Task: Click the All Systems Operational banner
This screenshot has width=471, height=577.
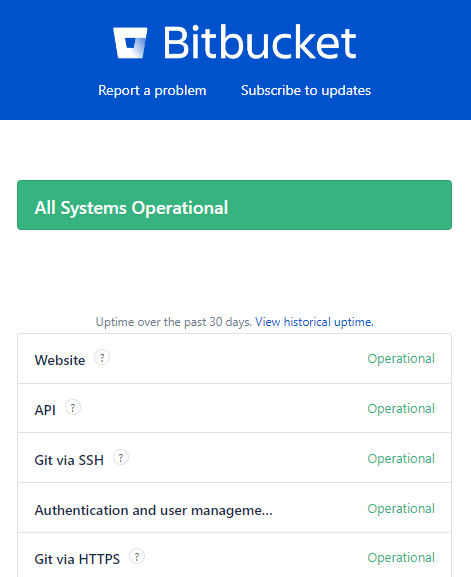Action: tap(234, 205)
